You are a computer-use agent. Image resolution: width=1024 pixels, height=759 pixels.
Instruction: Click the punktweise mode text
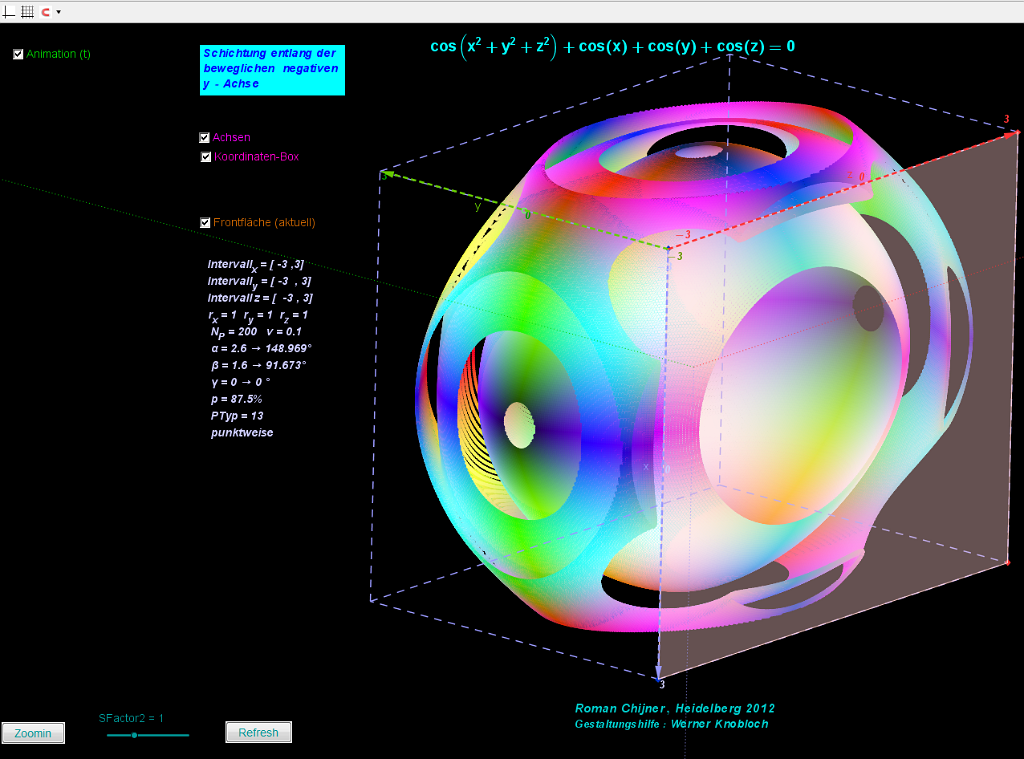click(241, 433)
